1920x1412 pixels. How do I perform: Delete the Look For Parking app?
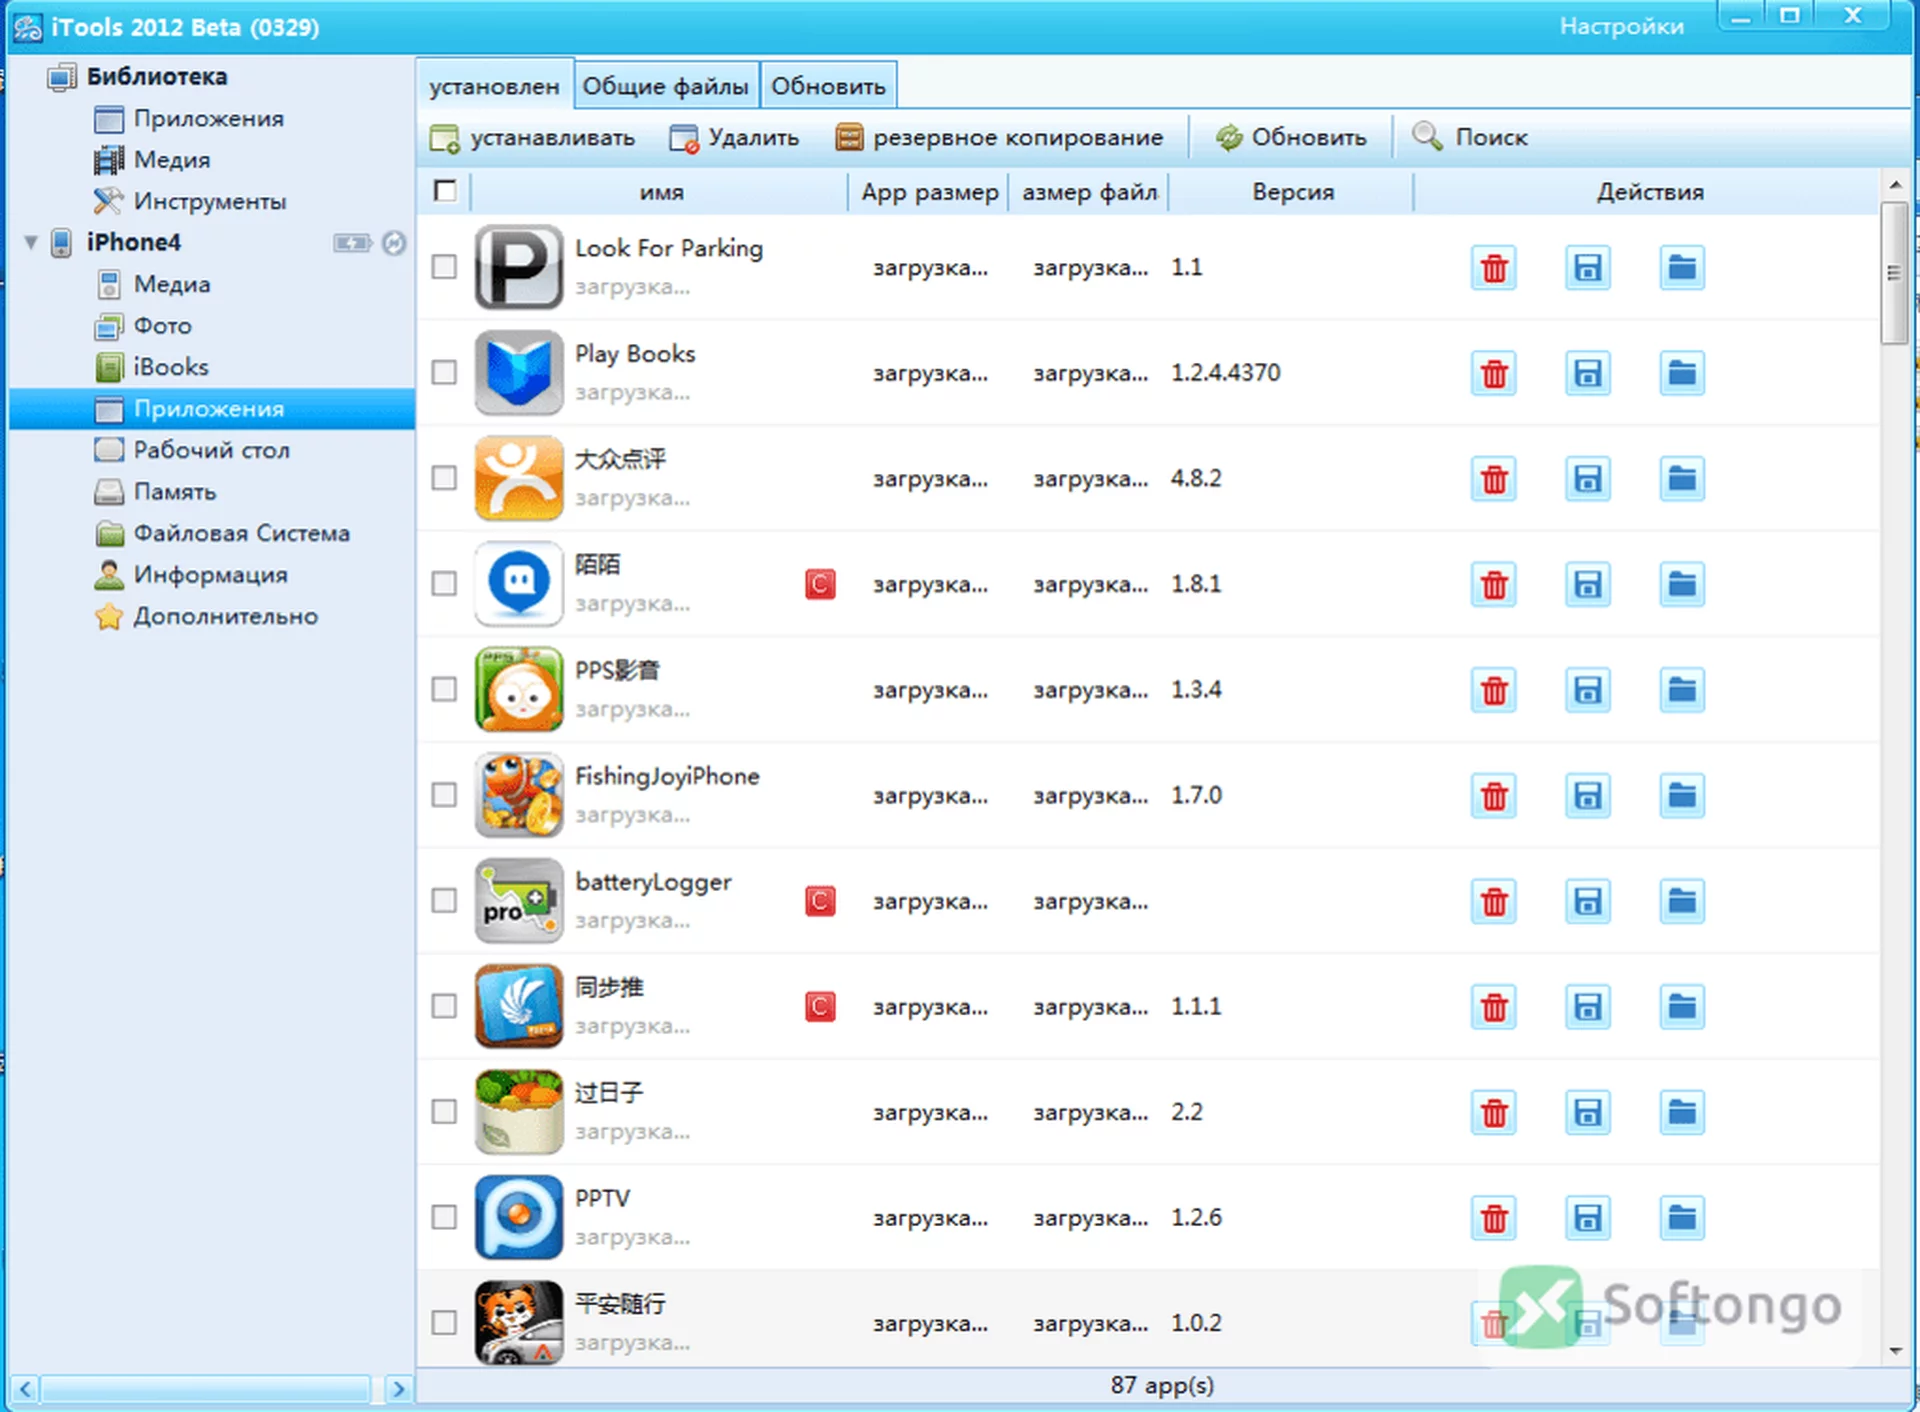pos(1494,268)
